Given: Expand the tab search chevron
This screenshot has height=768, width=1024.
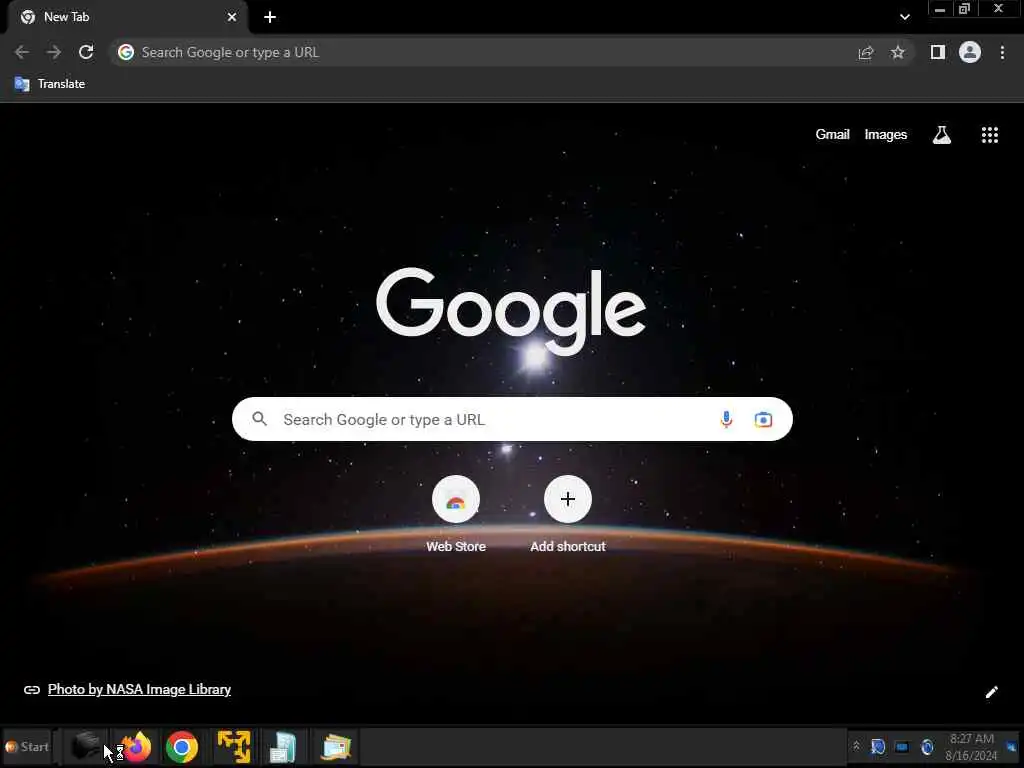Looking at the screenshot, I should (x=904, y=17).
